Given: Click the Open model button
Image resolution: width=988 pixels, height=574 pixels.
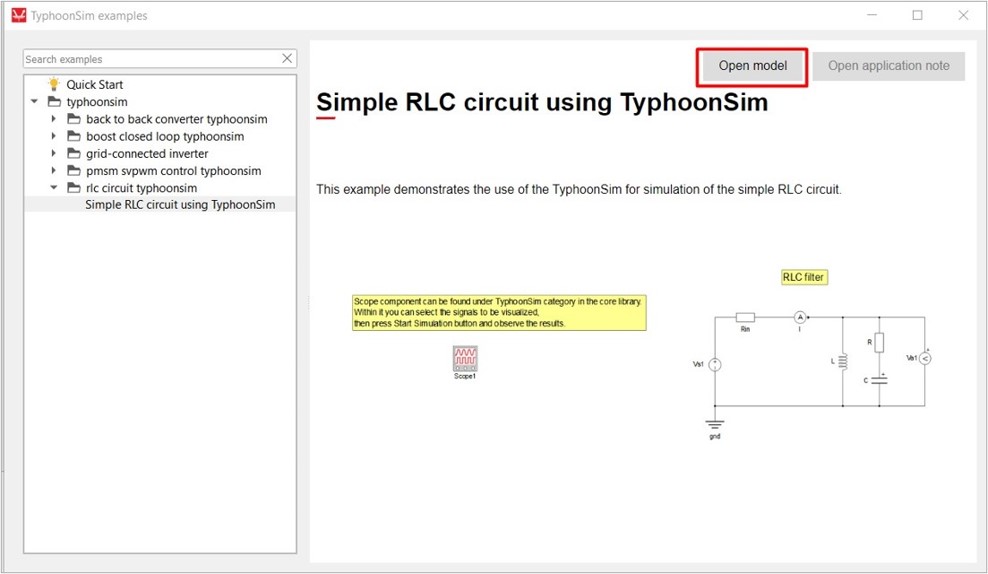Looking at the screenshot, I should click(752, 66).
